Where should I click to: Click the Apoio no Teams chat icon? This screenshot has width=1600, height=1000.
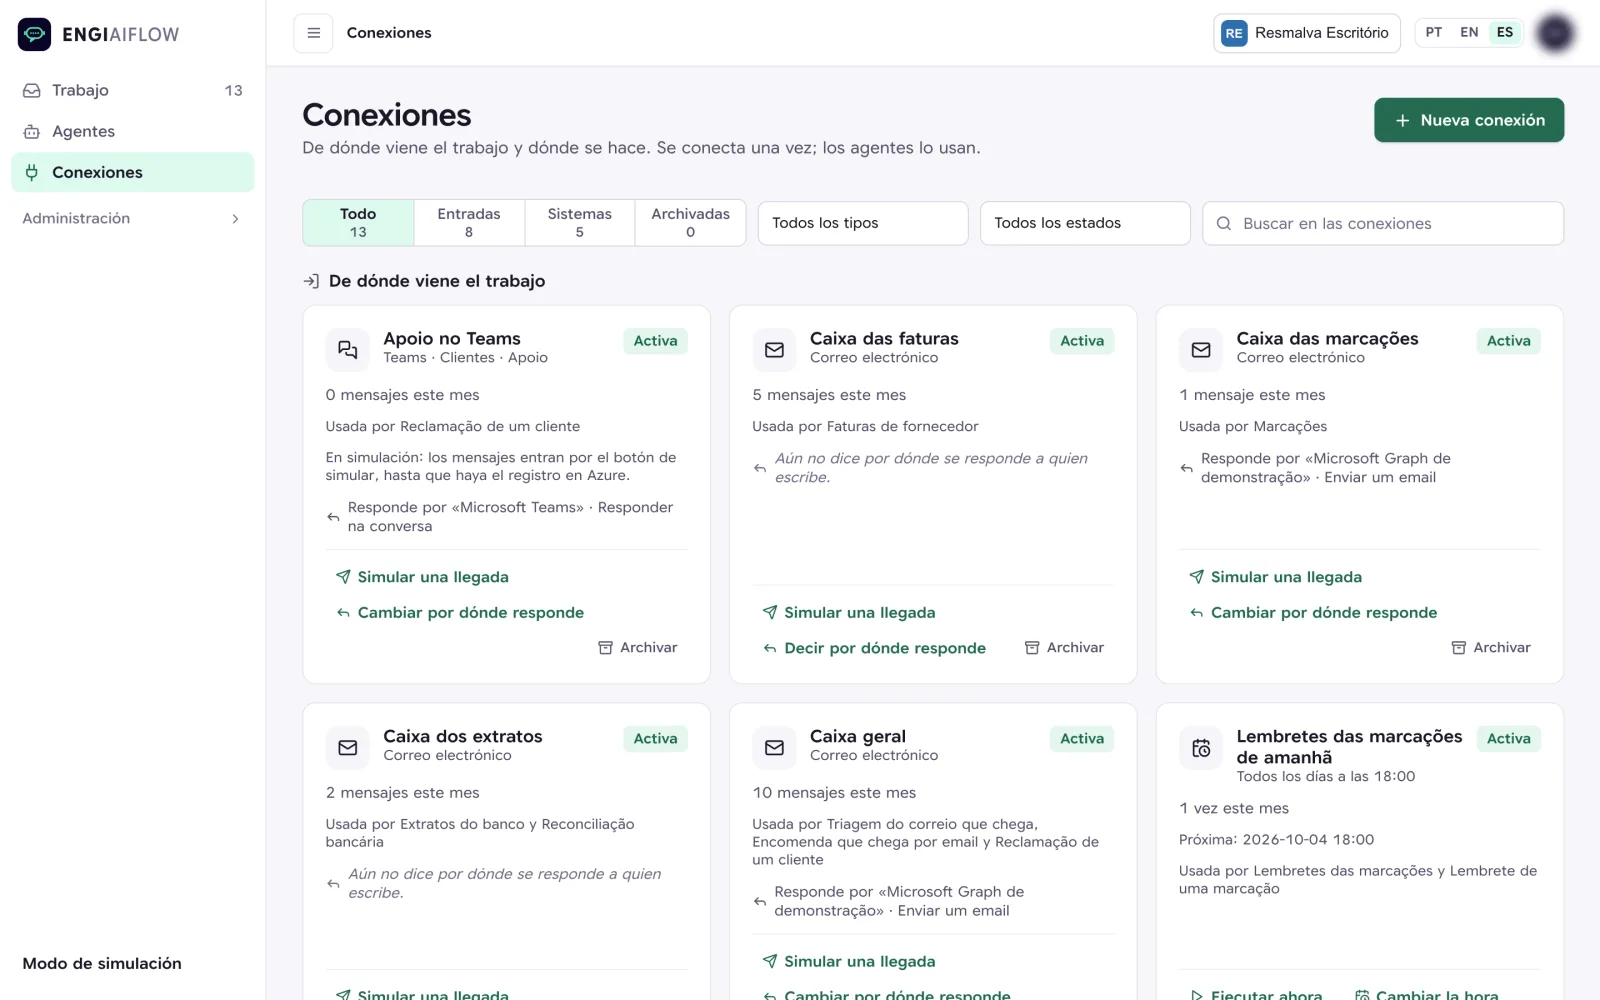point(347,349)
